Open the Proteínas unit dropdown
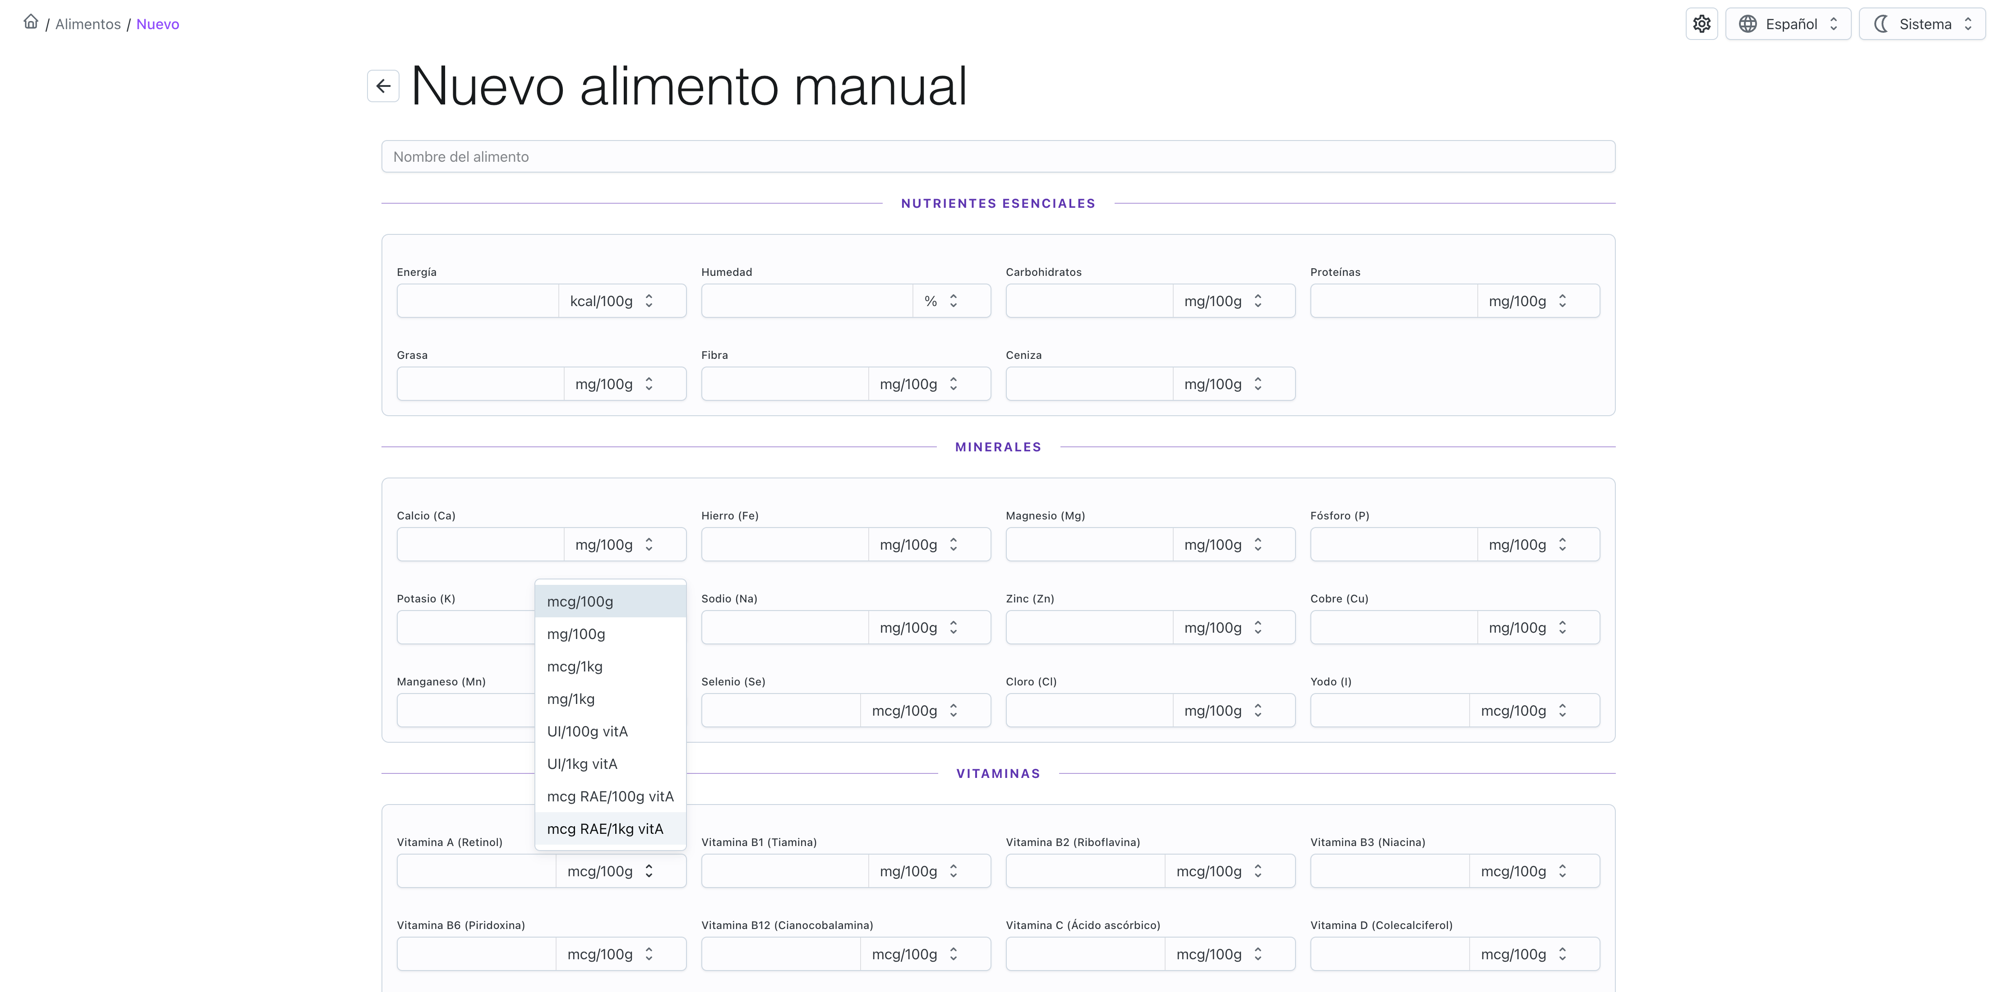The width and height of the screenshot is (2000, 992). pyautogui.click(x=1538, y=301)
